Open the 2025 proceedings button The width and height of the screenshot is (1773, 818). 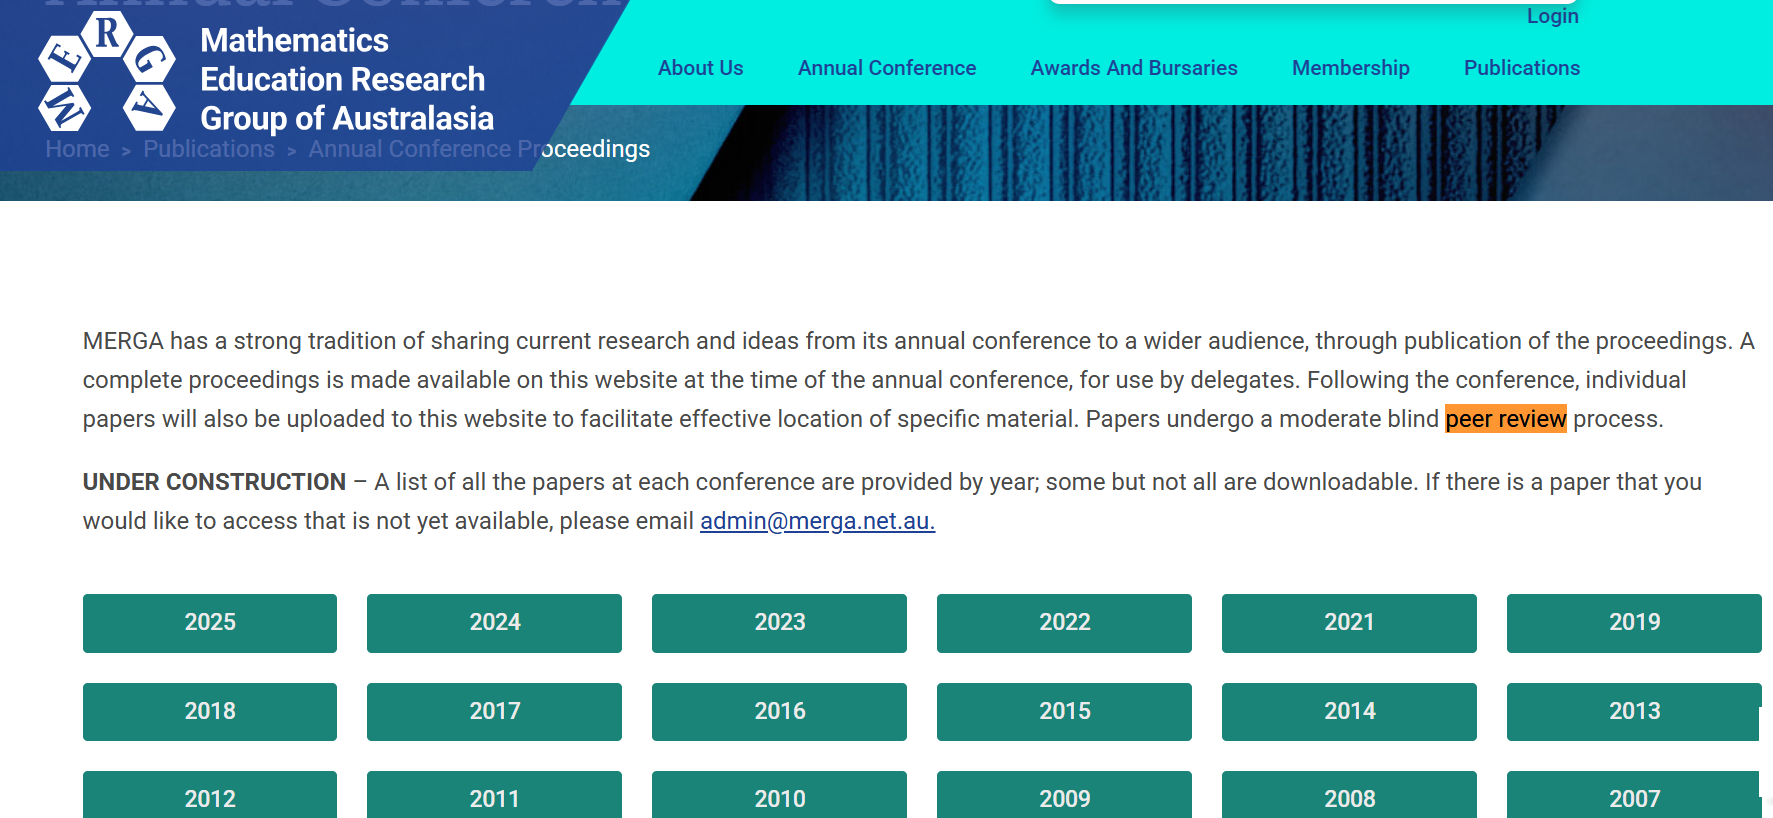coord(210,623)
